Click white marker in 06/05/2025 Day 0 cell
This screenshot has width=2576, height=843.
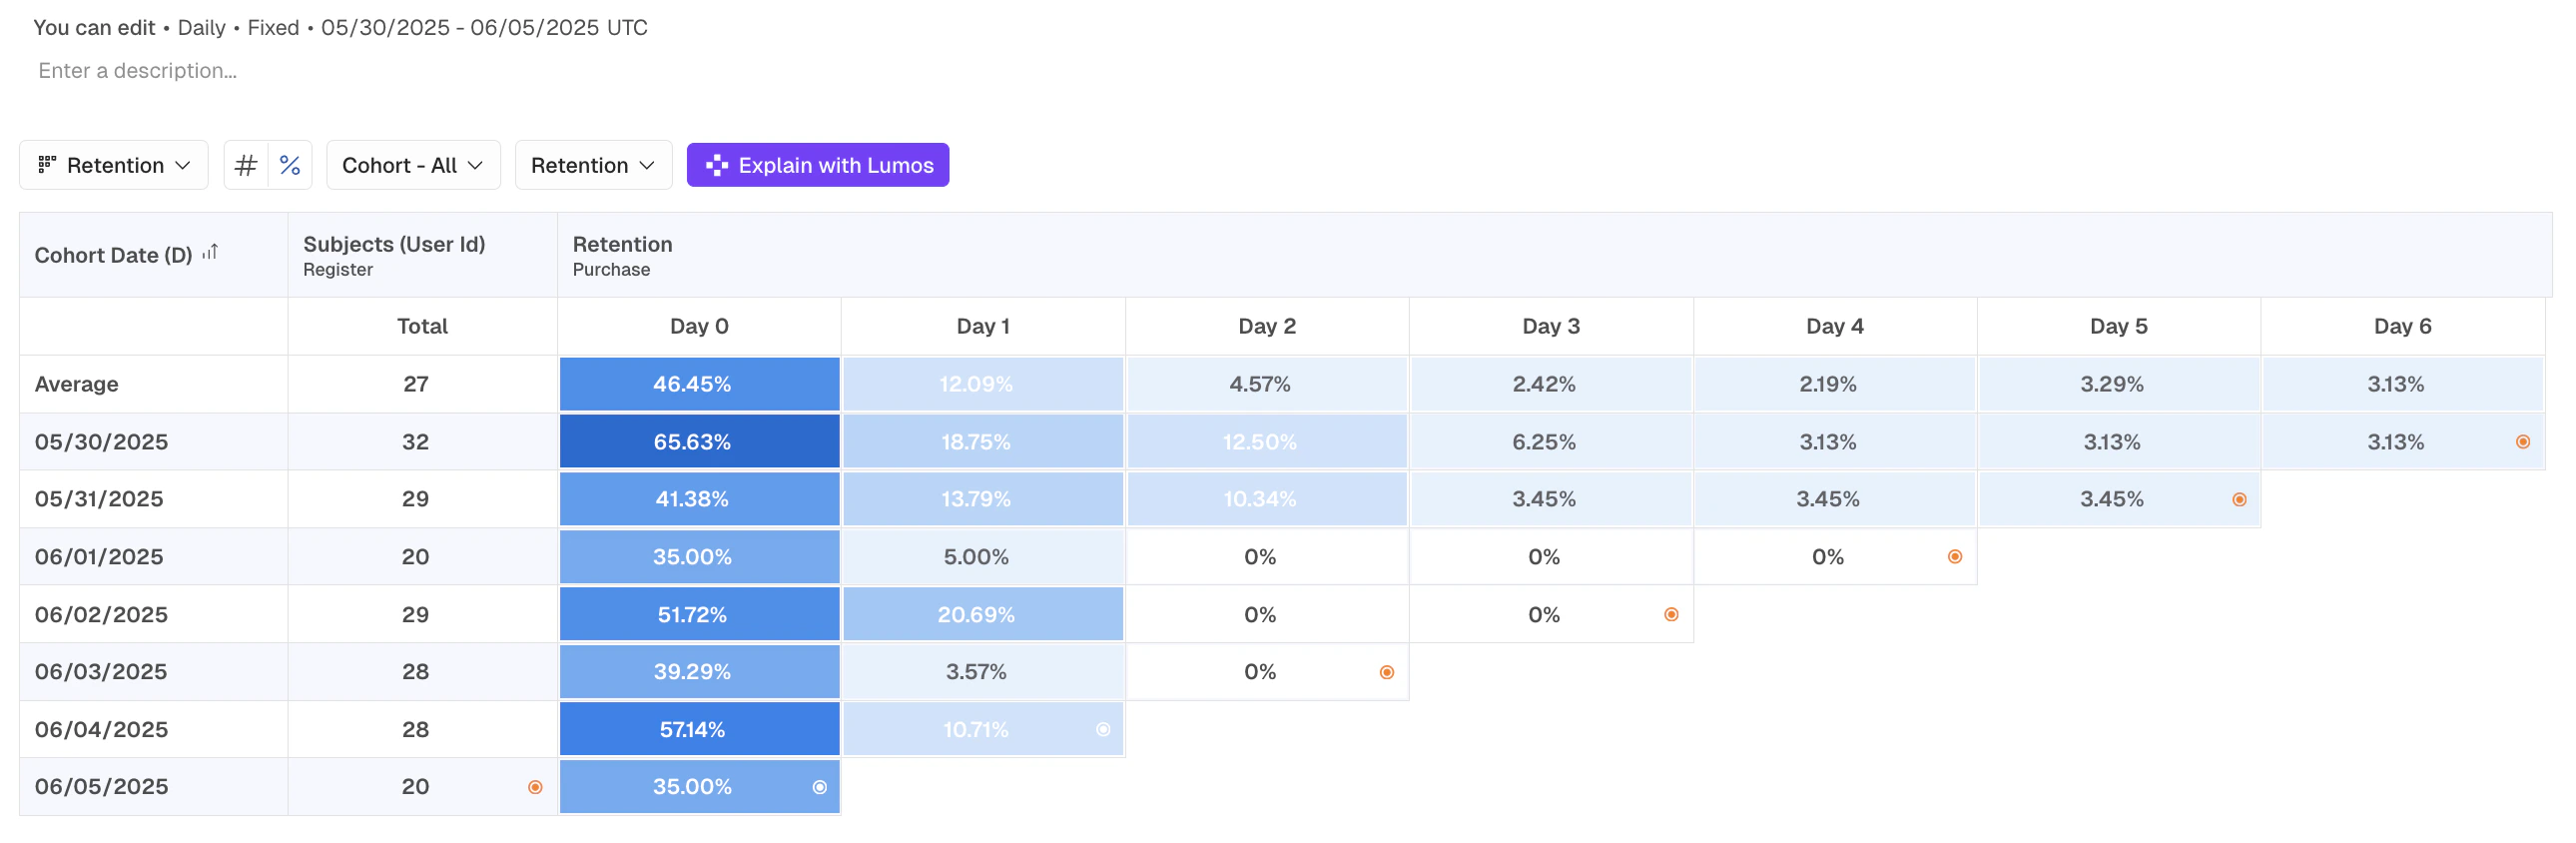819,787
